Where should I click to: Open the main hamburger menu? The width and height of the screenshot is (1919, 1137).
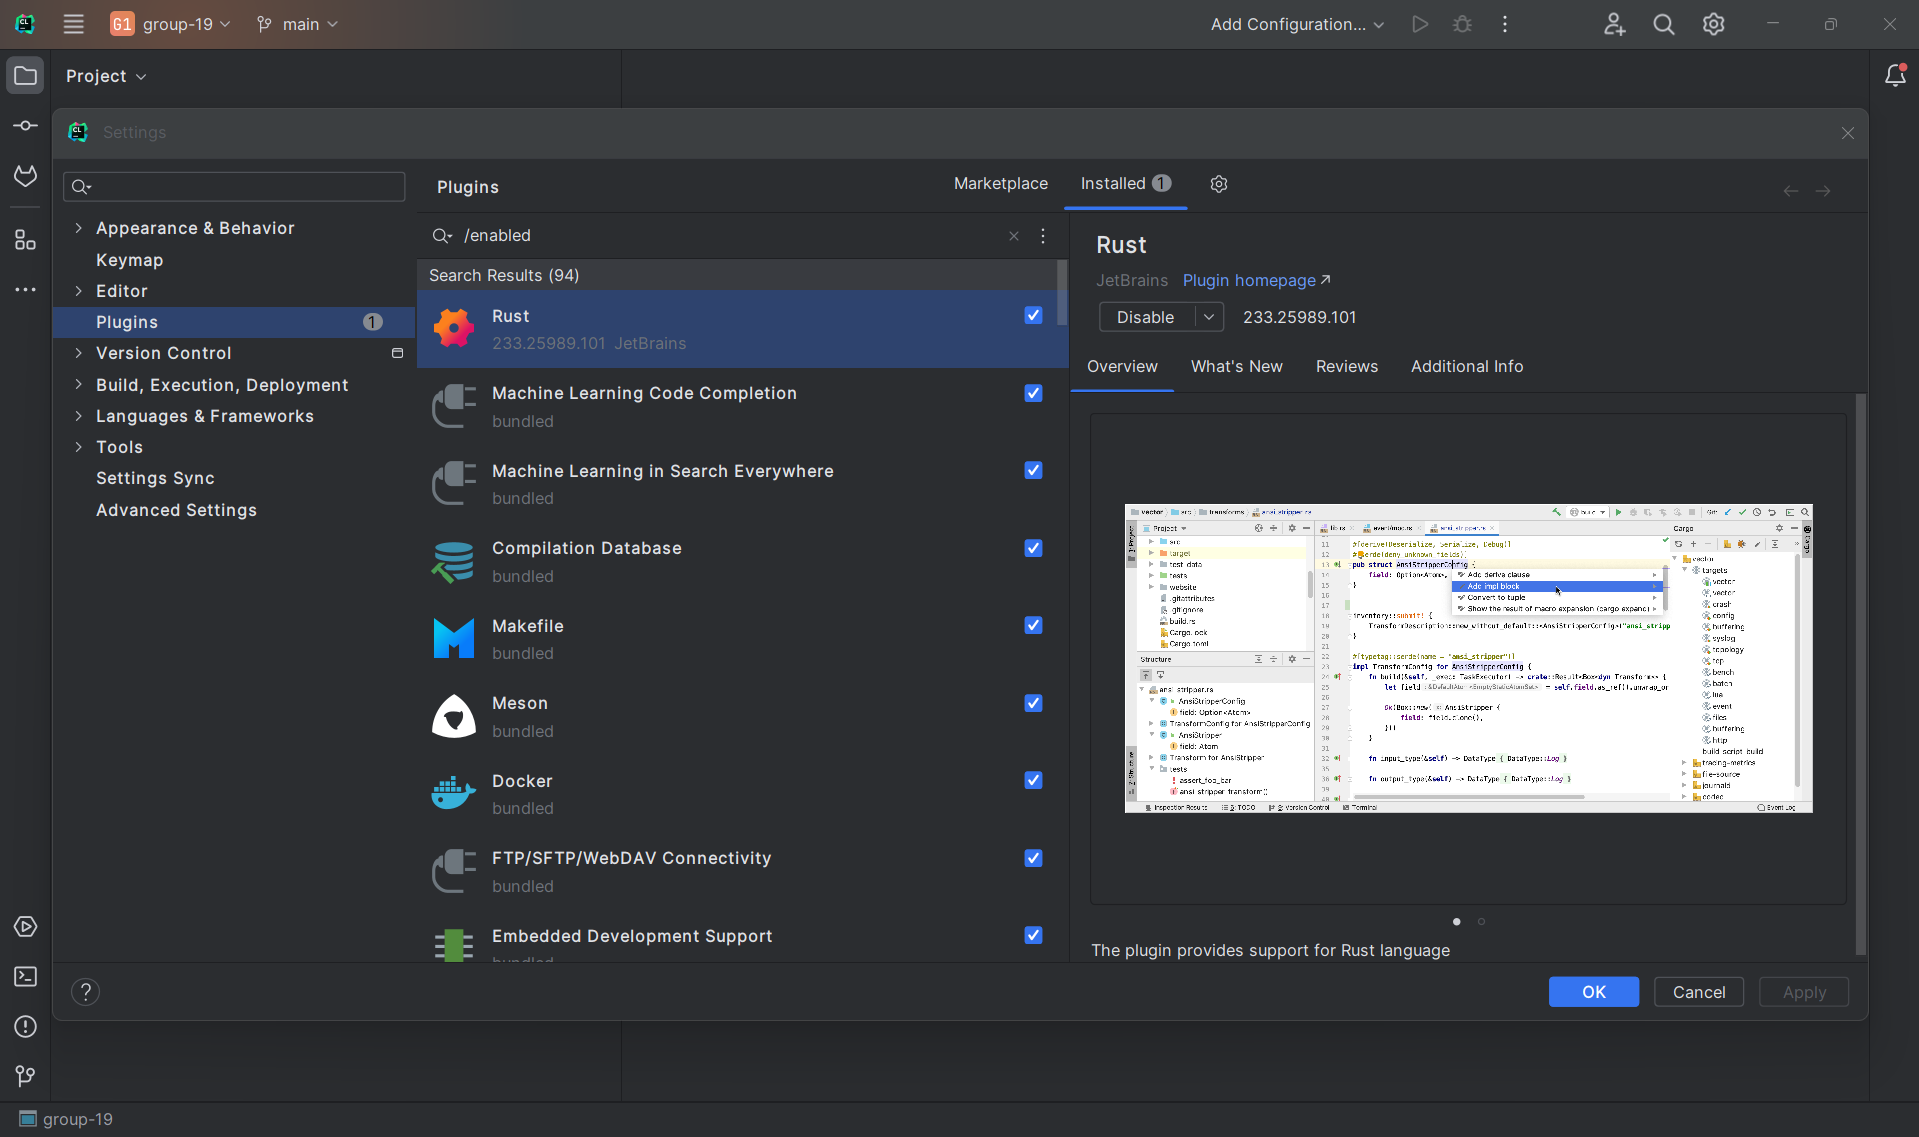point(73,24)
